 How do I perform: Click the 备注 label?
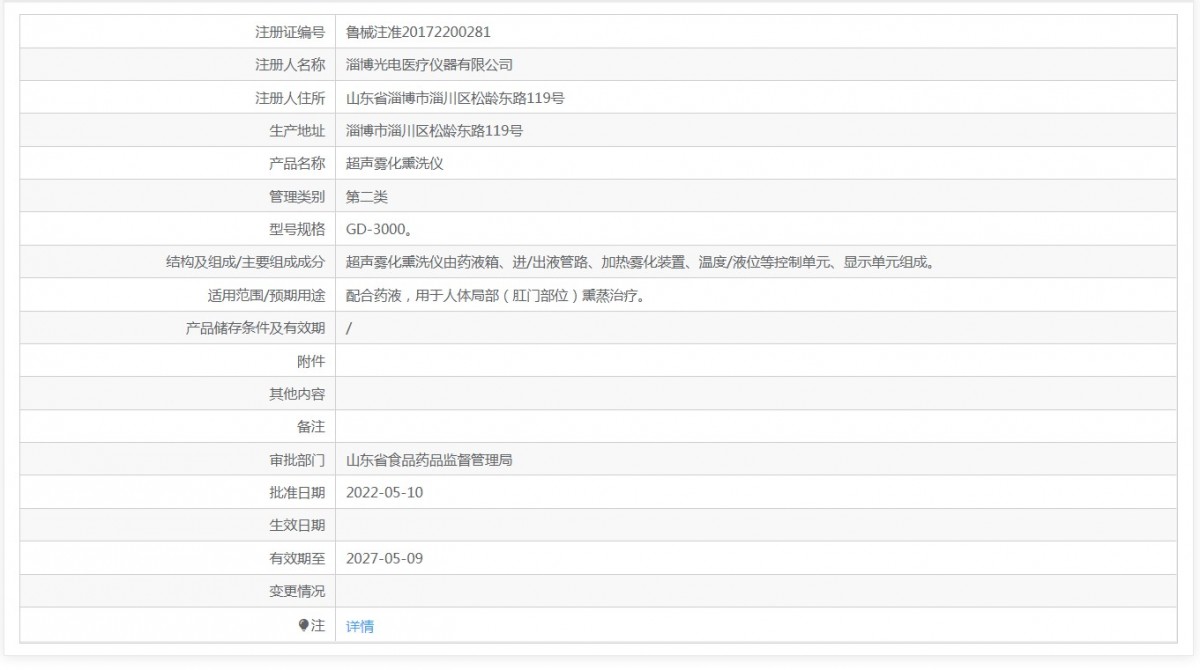[311, 427]
